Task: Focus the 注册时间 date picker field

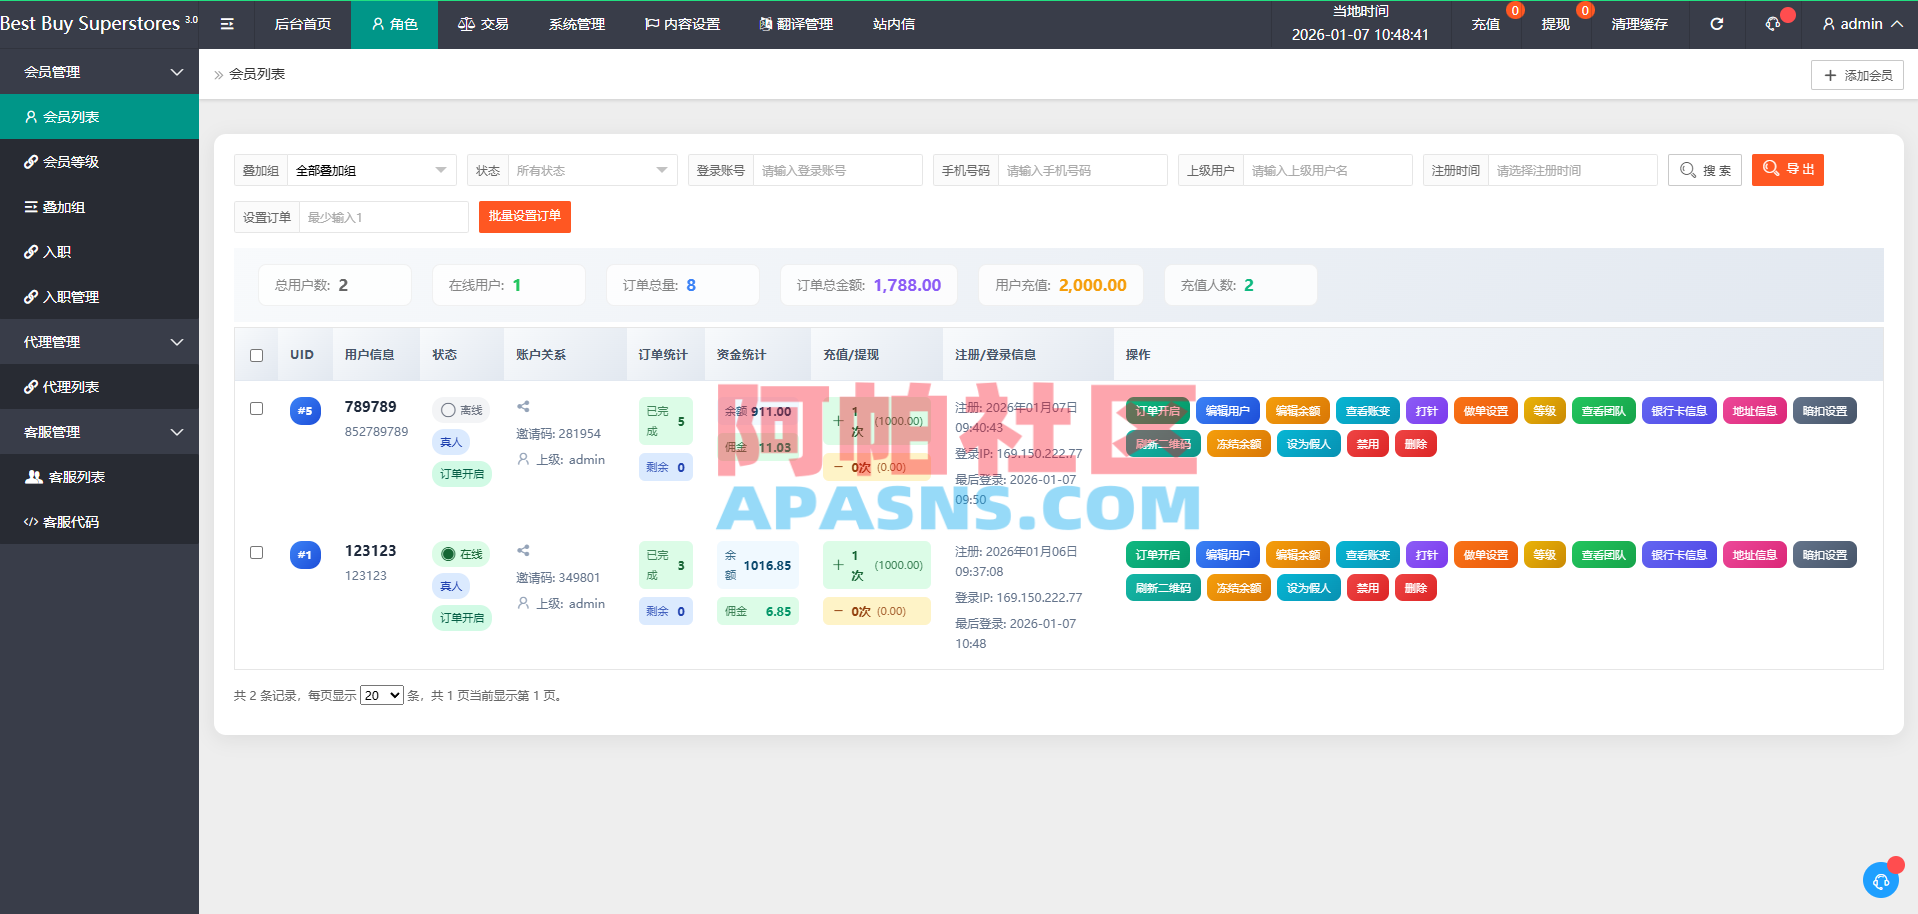Action: click(x=1572, y=170)
